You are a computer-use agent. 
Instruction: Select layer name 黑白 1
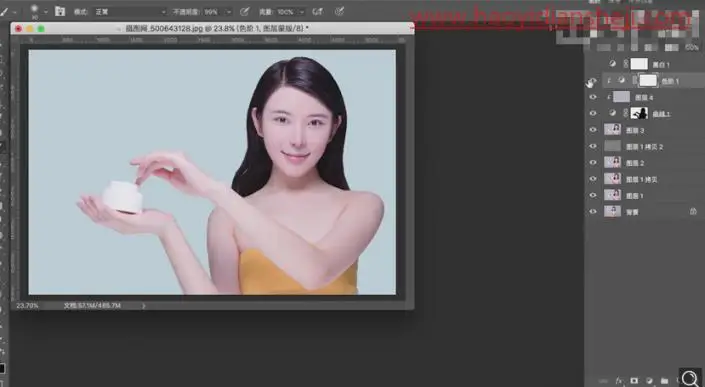661,65
